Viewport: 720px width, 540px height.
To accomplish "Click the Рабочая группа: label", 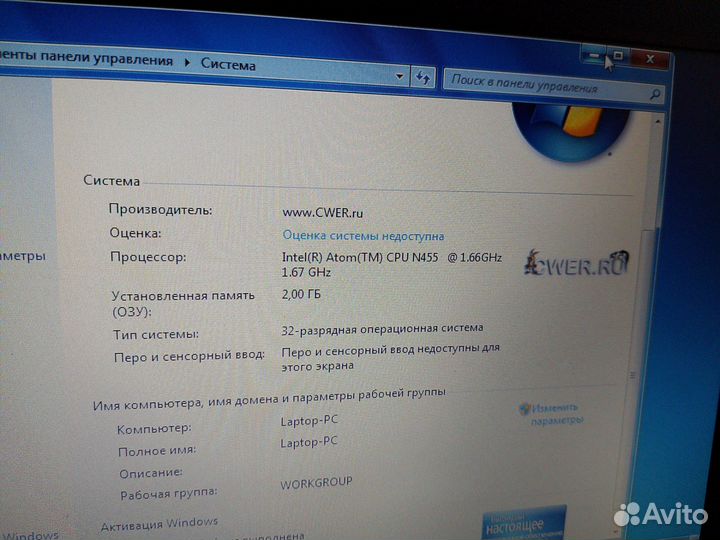I will click(169, 494).
